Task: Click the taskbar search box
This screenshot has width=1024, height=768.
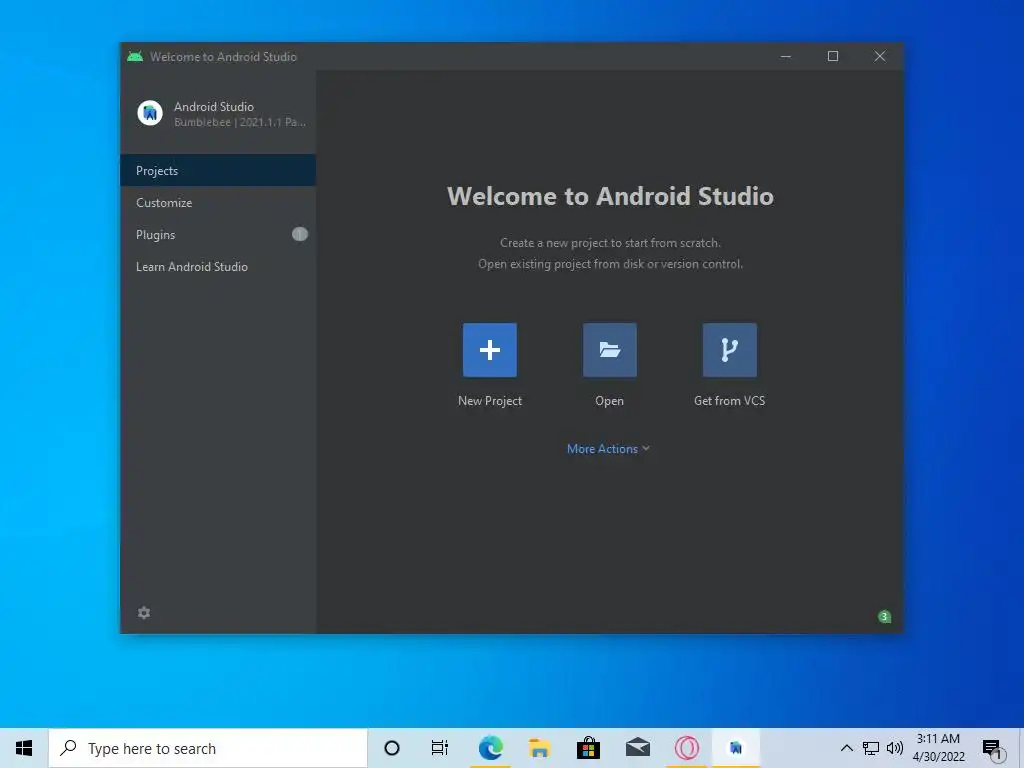Action: pos(208,748)
